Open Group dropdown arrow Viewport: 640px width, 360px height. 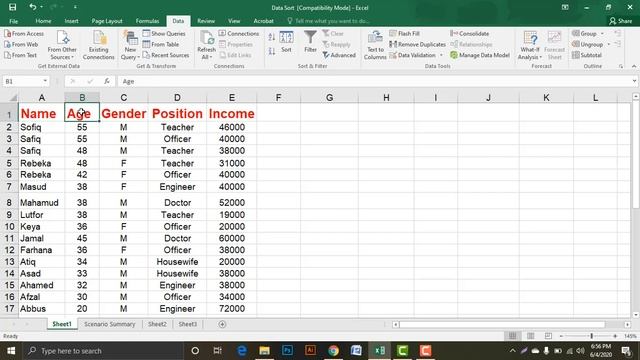pos(602,33)
